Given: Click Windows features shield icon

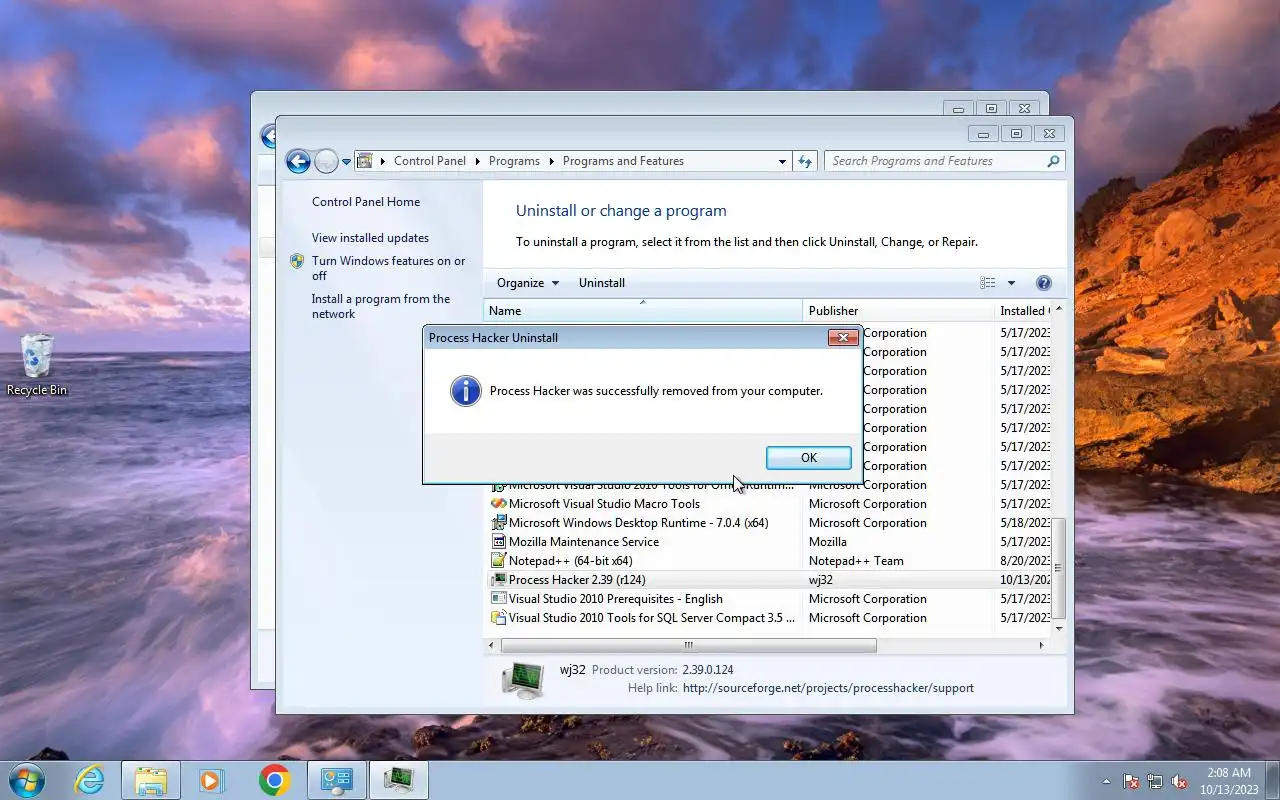Looking at the screenshot, I should (x=297, y=261).
